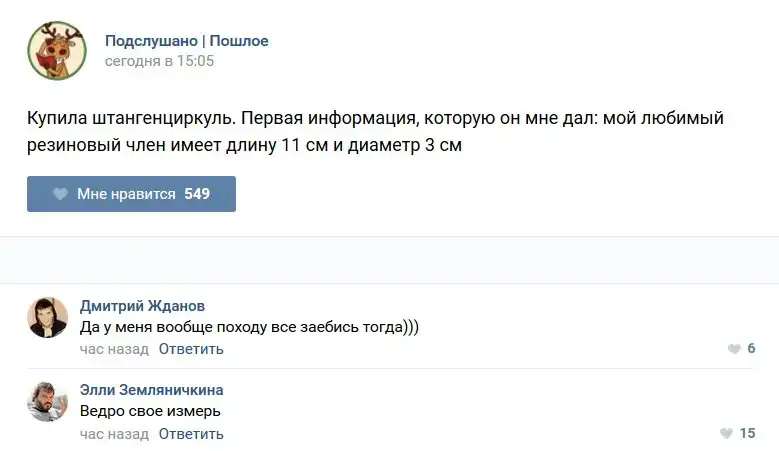Open Дмитрий Жданов's avatar photo

click(x=47, y=317)
